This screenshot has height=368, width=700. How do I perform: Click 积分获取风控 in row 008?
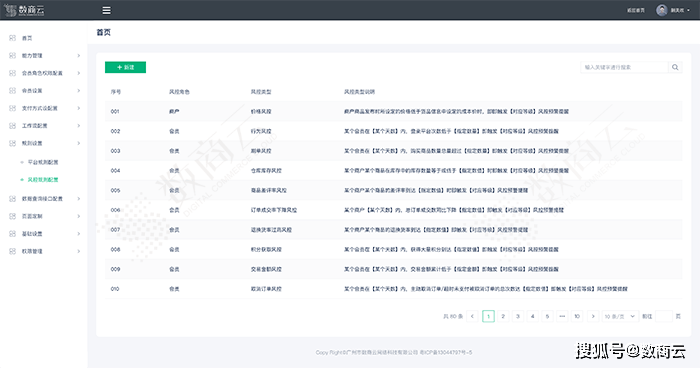point(266,249)
